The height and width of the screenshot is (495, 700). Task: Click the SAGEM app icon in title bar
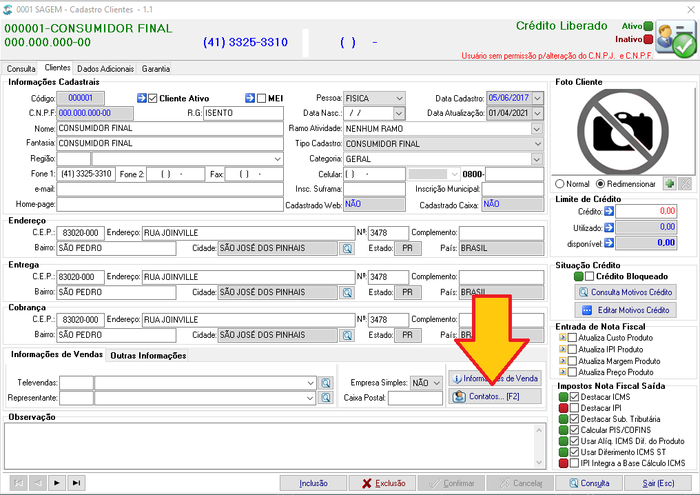click(x=8, y=9)
